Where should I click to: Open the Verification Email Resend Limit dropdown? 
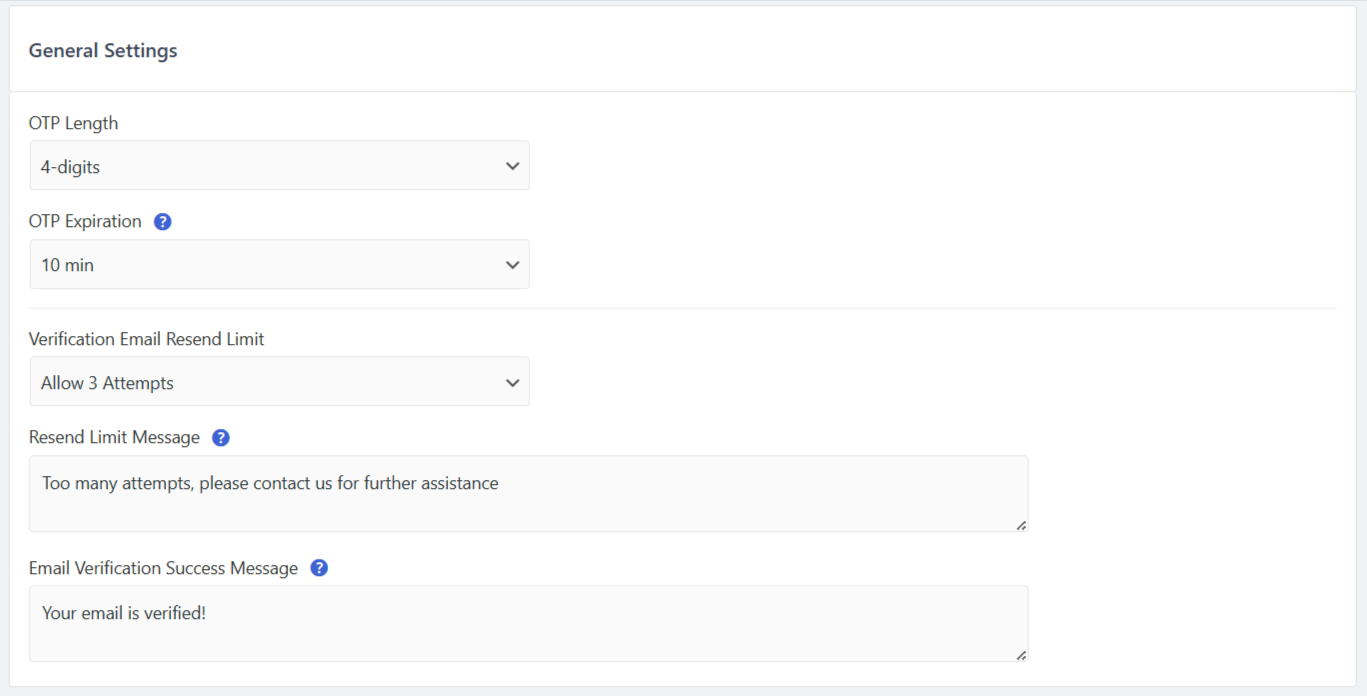tap(279, 381)
